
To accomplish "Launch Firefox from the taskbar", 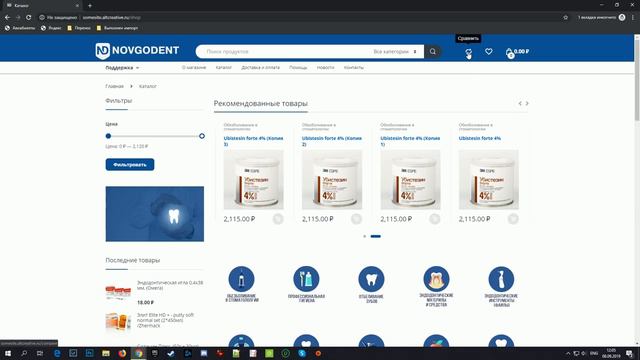I will (x=122, y=353).
